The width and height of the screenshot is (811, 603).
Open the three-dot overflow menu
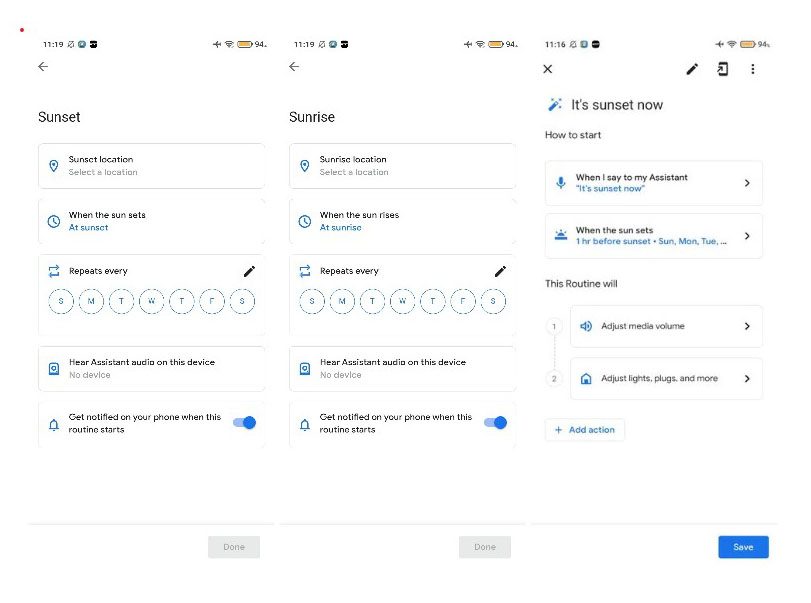pos(753,69)
